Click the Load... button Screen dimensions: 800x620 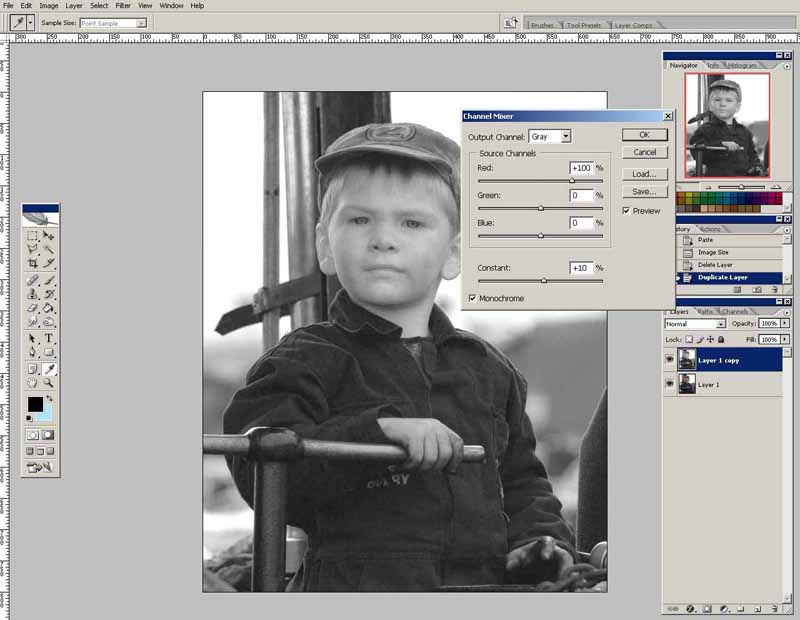(644, 173)
